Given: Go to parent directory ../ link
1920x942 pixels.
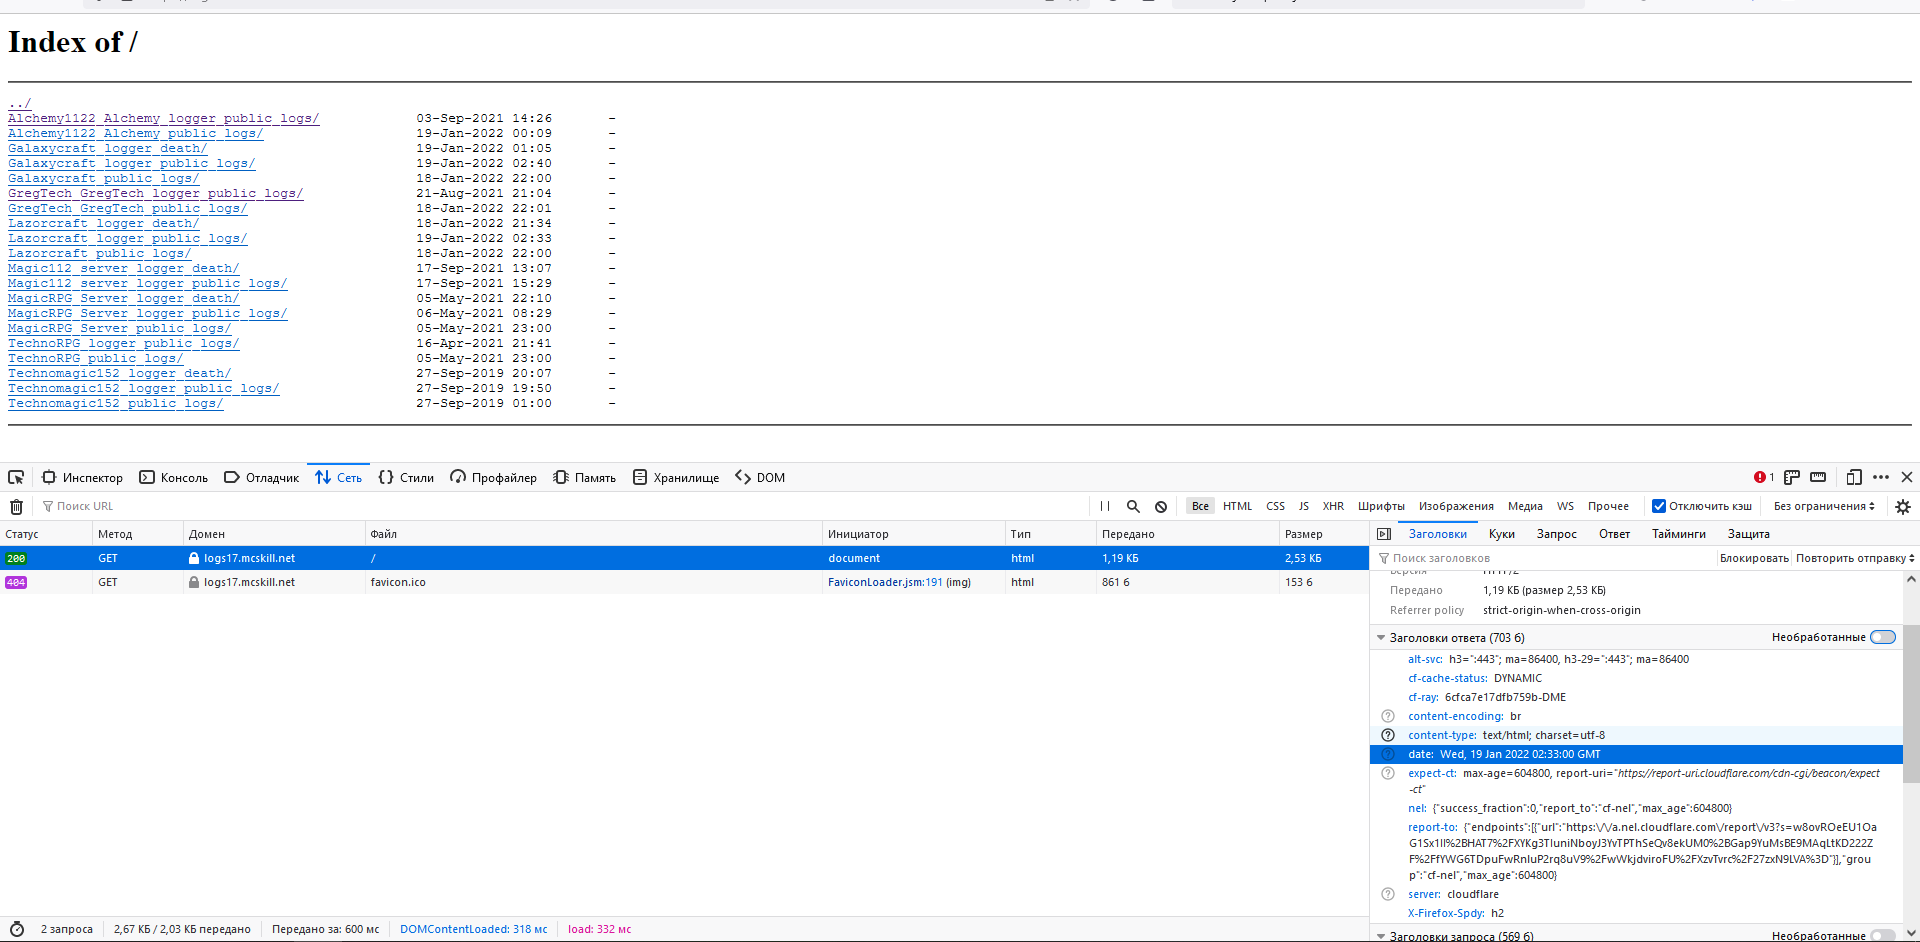Looking at the screenshot, I should pyautogui.click(x=20, y=103).
